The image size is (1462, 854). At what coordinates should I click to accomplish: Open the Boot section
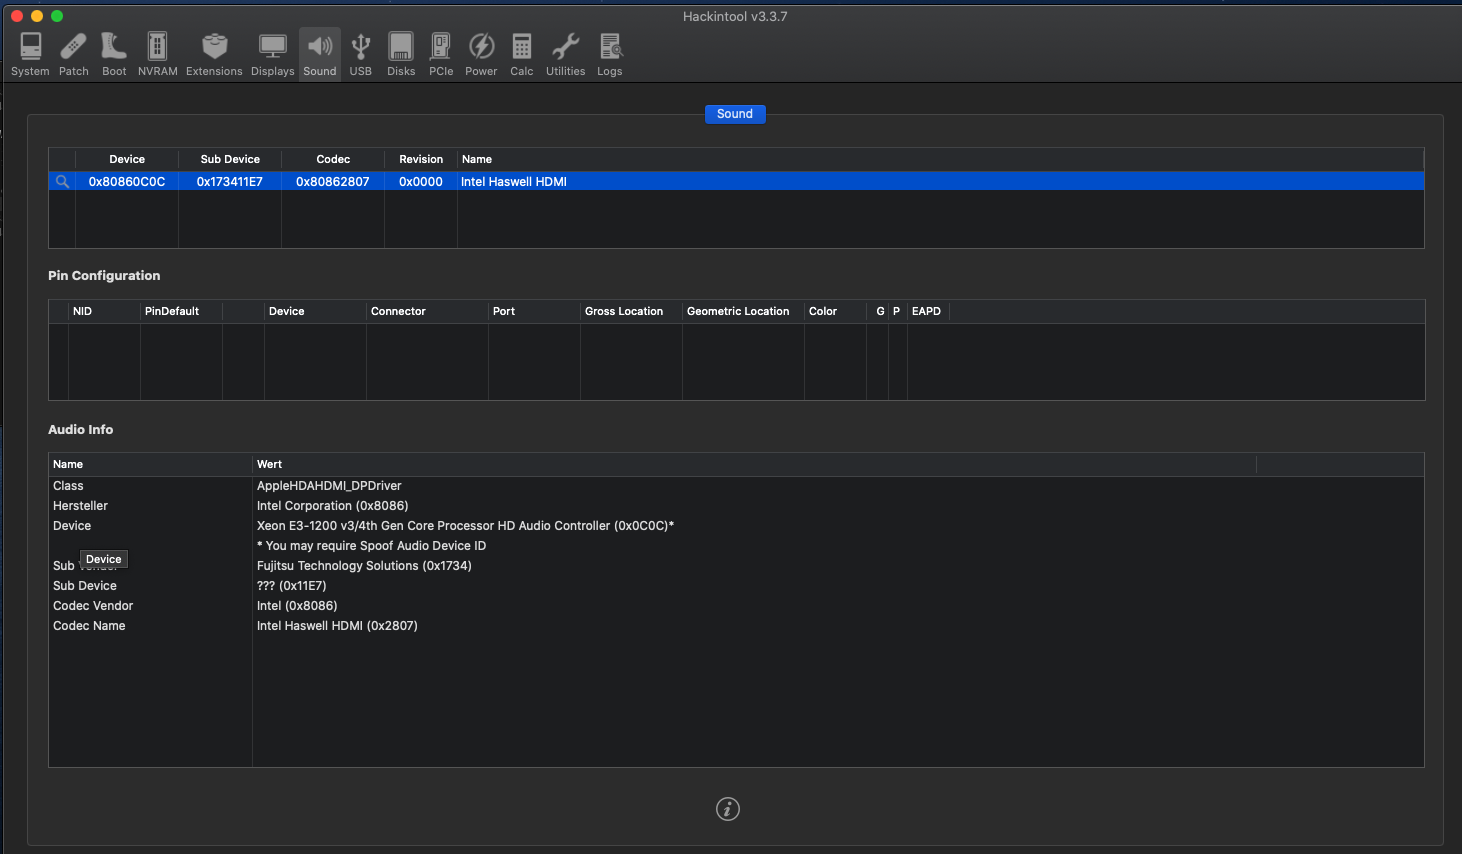pos(114,54)
